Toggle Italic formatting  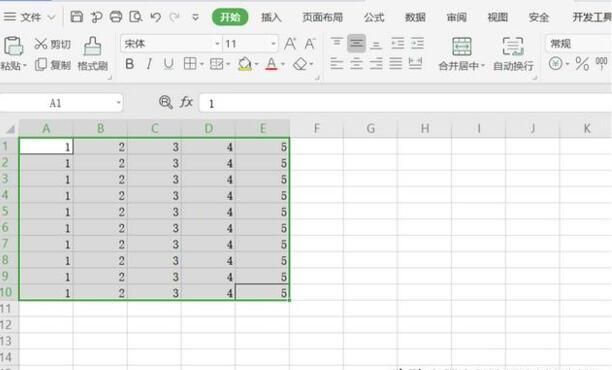pos(149,64)
